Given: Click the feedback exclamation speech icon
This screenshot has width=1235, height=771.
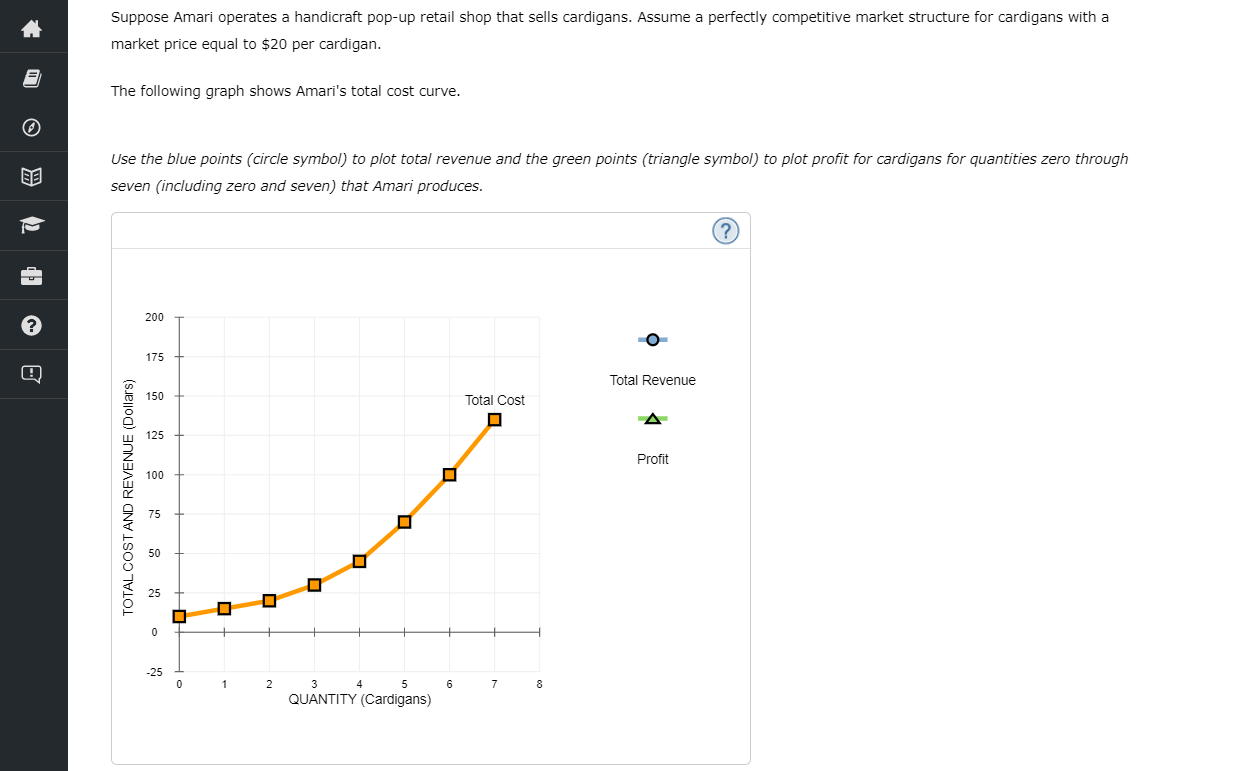Looking at the screenshot, I should [x=32, y=374].
